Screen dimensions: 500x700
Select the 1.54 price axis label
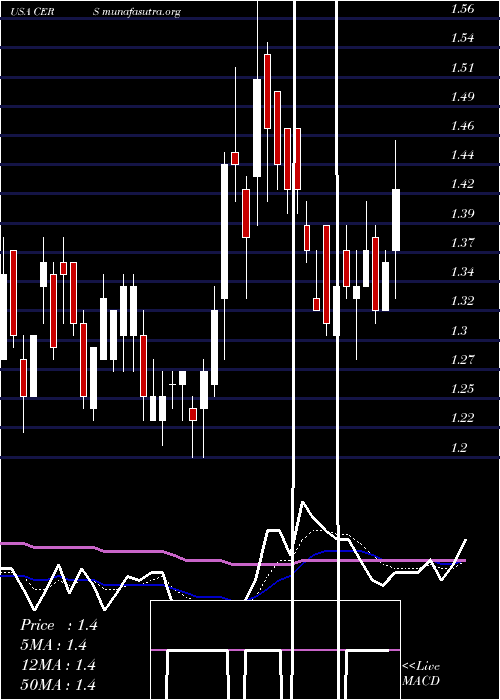[462, 38]
